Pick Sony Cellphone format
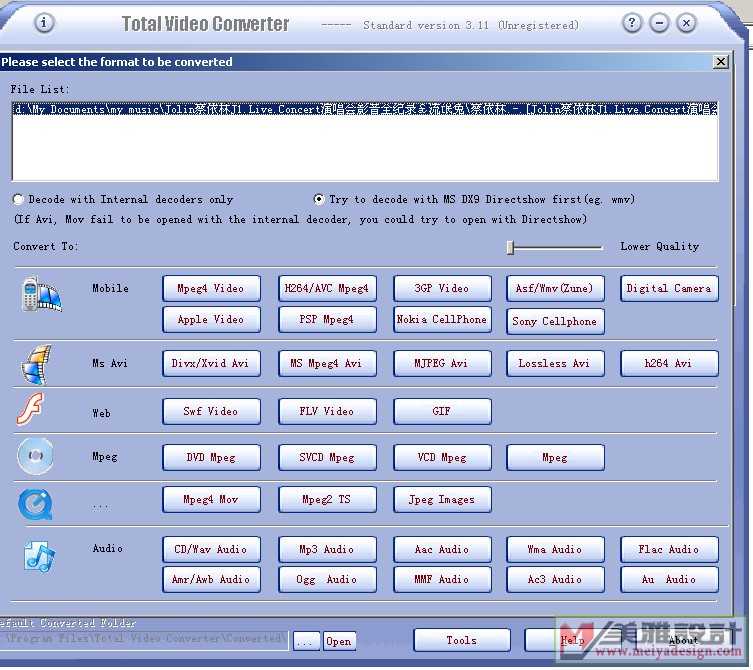Screen dimensions: 753x670 (x=555, y=321)
